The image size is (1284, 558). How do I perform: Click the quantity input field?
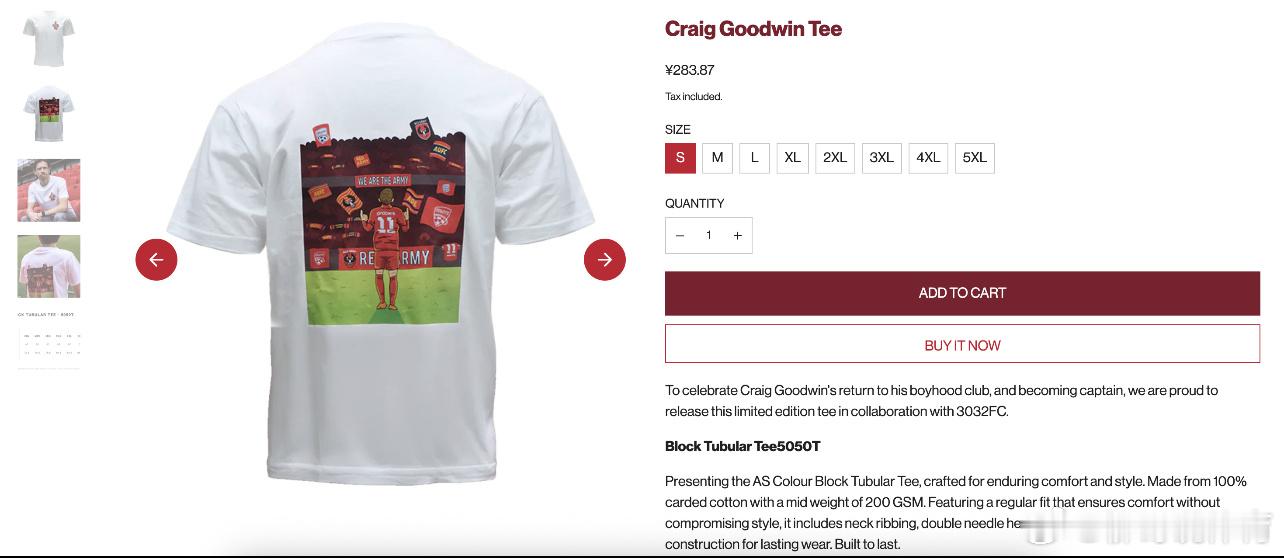(x=709, y=236)
